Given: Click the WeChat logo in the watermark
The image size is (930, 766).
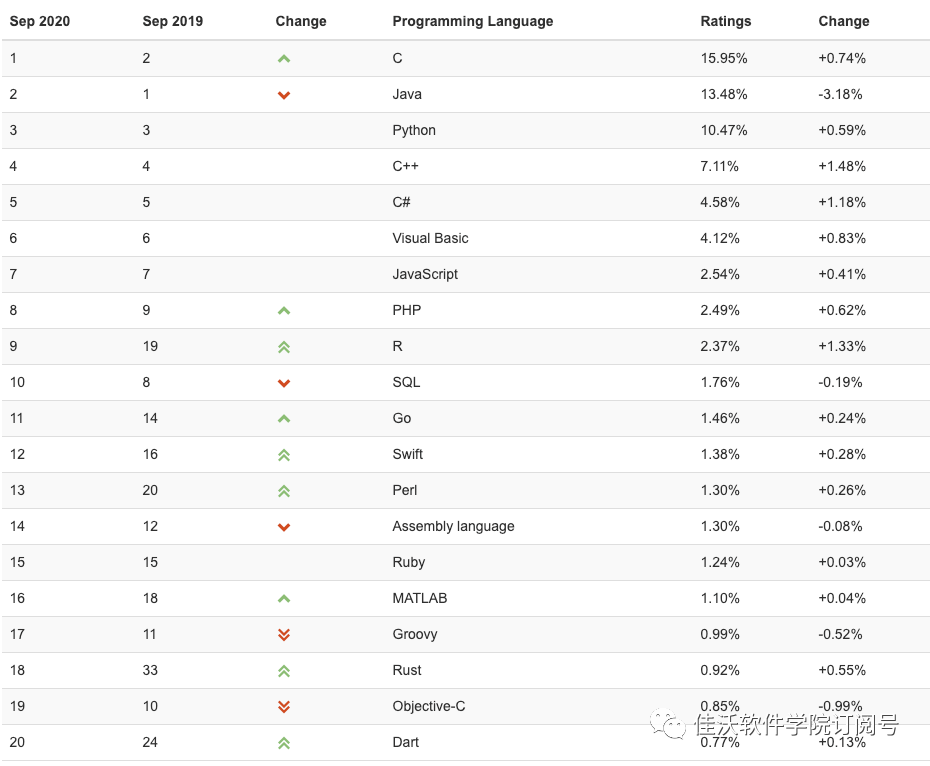Looking at the screenshot, I should point(668,724).
